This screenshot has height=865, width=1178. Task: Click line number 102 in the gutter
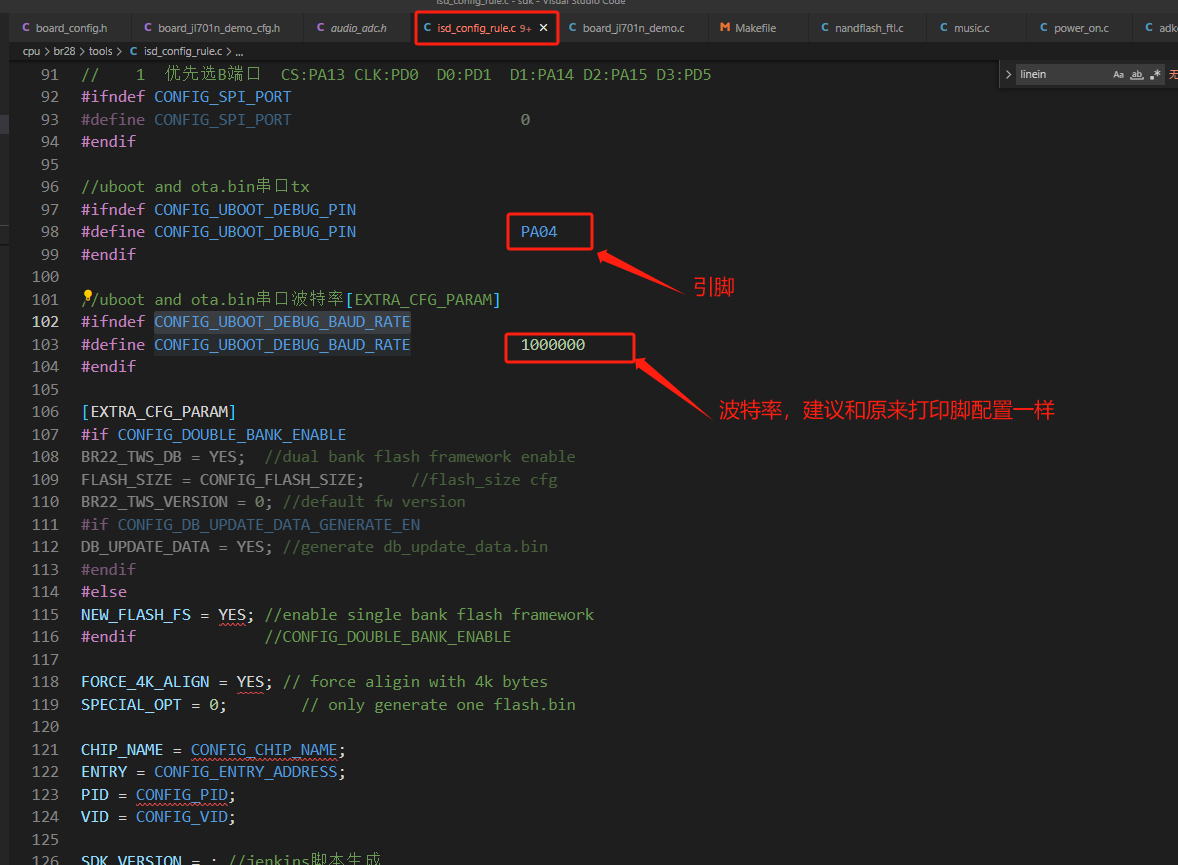[45, 322]
